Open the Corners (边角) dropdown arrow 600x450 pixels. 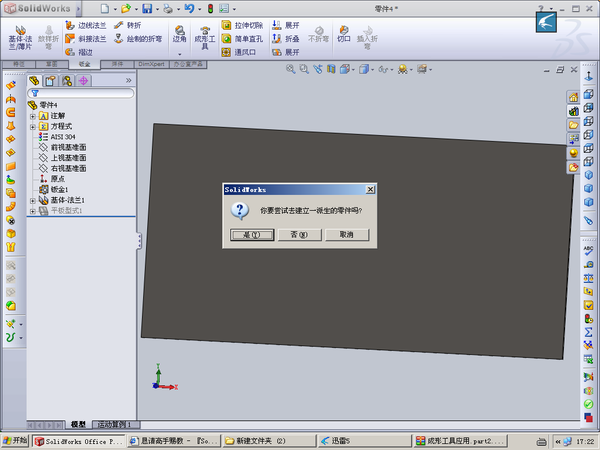(179, 54)
